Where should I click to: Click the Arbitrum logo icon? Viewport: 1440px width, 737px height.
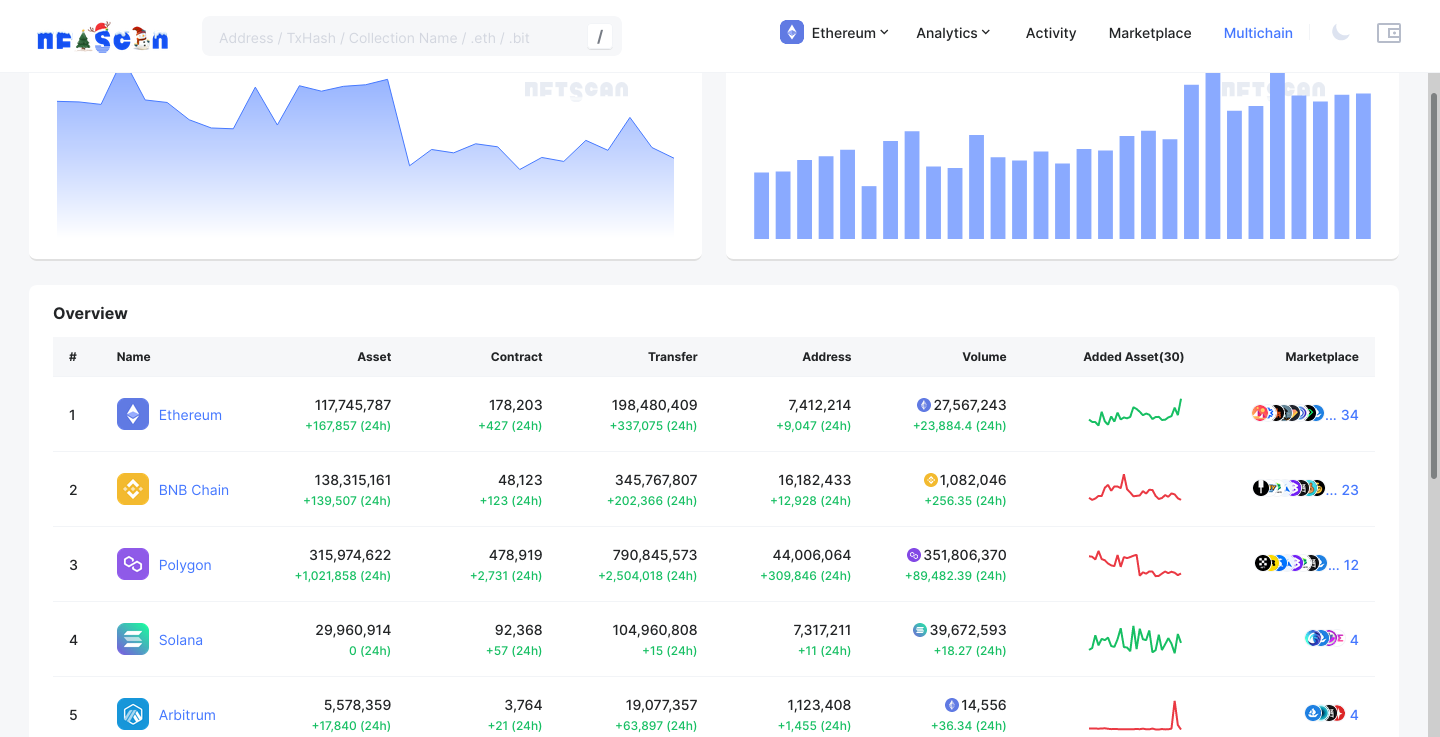[x=133, y=714]
